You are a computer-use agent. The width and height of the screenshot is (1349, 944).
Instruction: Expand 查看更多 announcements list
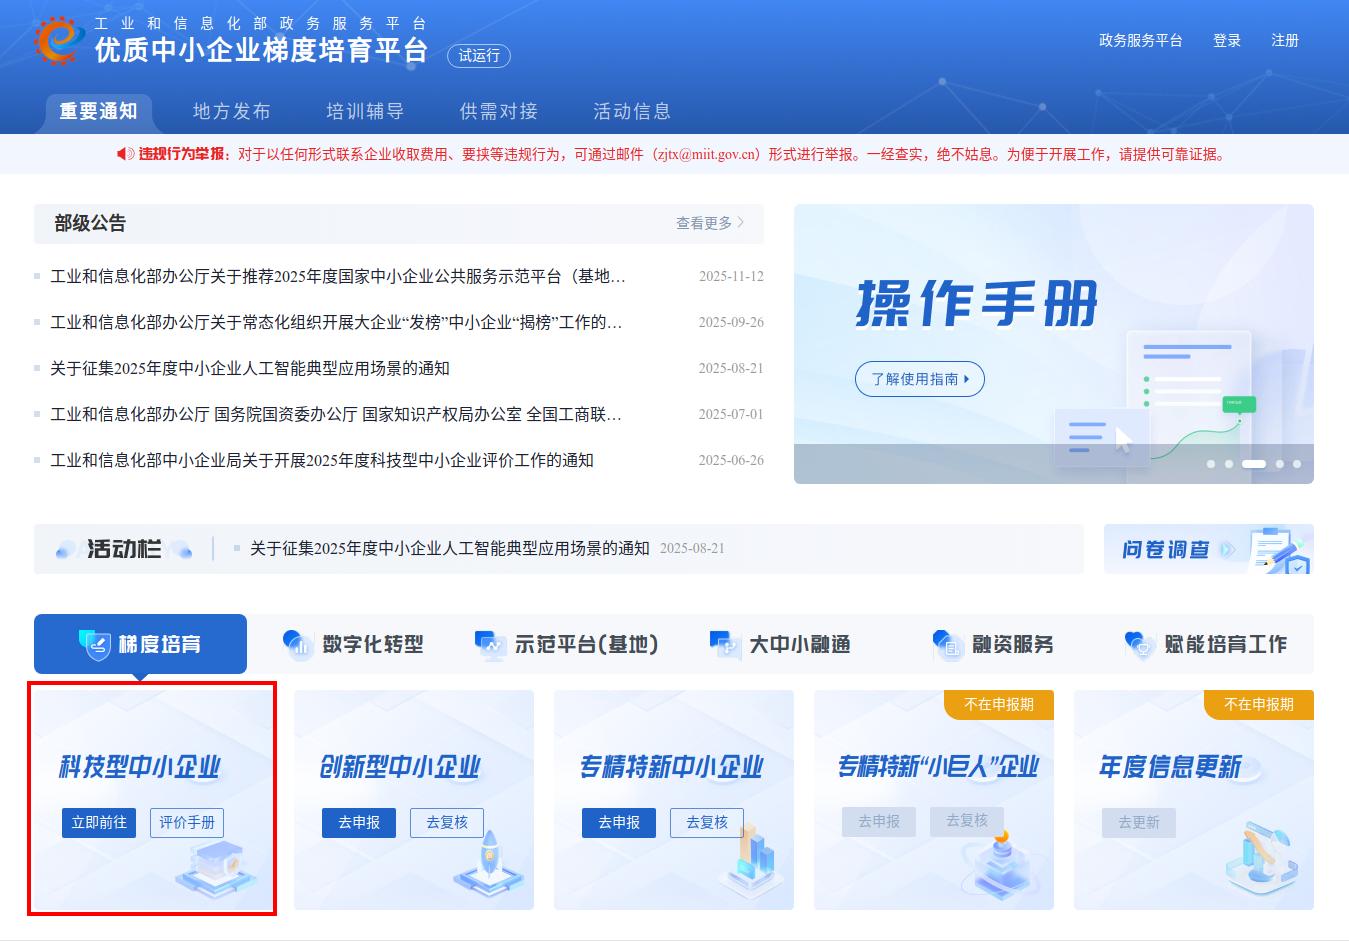click(709, 223)
